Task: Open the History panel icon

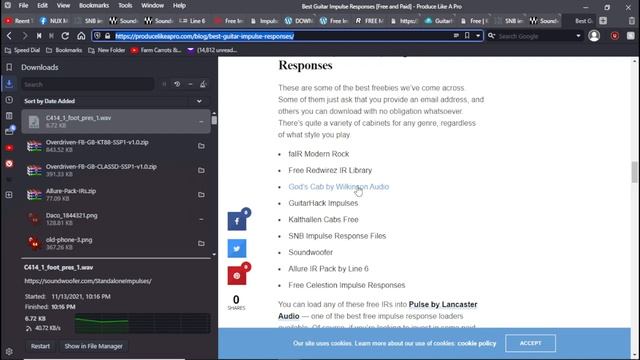Action: click(x=9, y=100)
